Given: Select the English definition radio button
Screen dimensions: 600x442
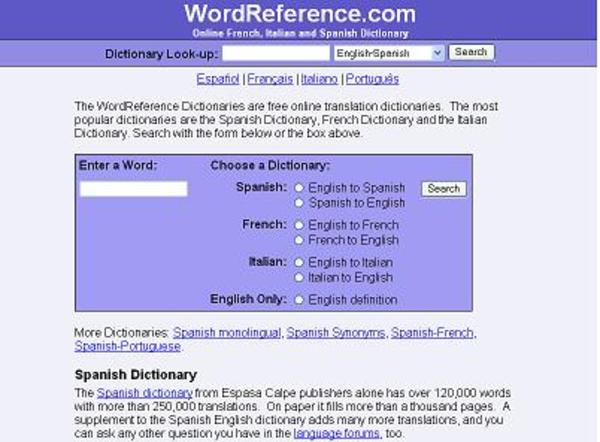Looking at the screenshot, I should pyautogui.click(x=300, y=300).
